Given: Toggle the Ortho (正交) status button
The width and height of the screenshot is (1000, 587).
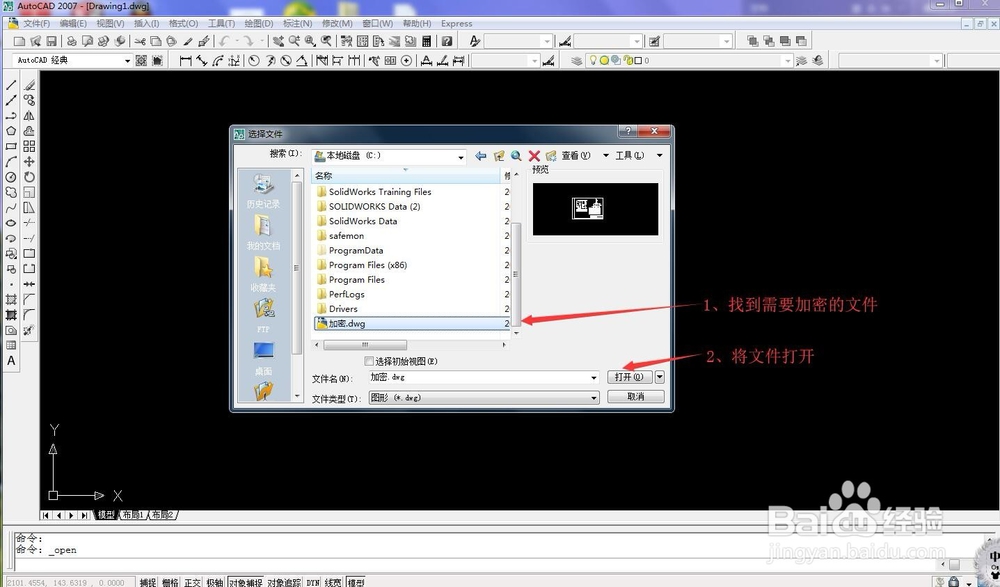Looking at the screenshot, I should (193, 582).
